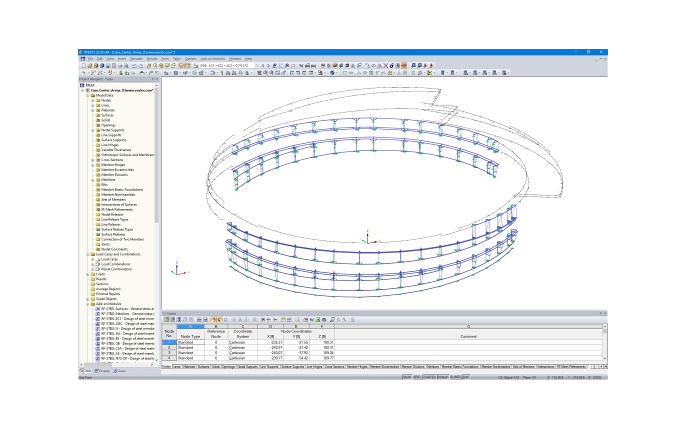The width and height of the screenshot is (686, 429).
Task: Click the Nodes folder icon in navigator
Action: click(x=98, y=100)
